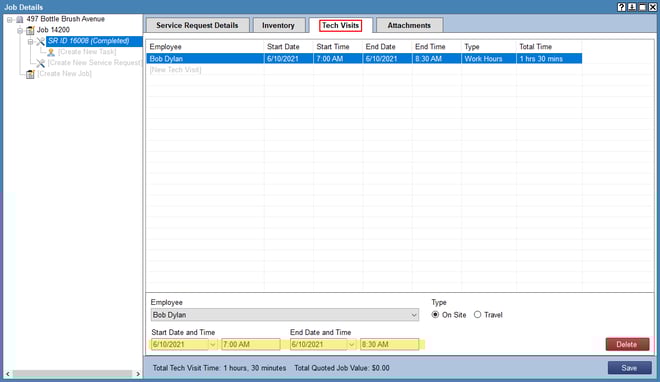Viewport: 660px width, 382px height.
Task: Click the wrench icon for SR ID 16008
Action: (x=40, y=41)
